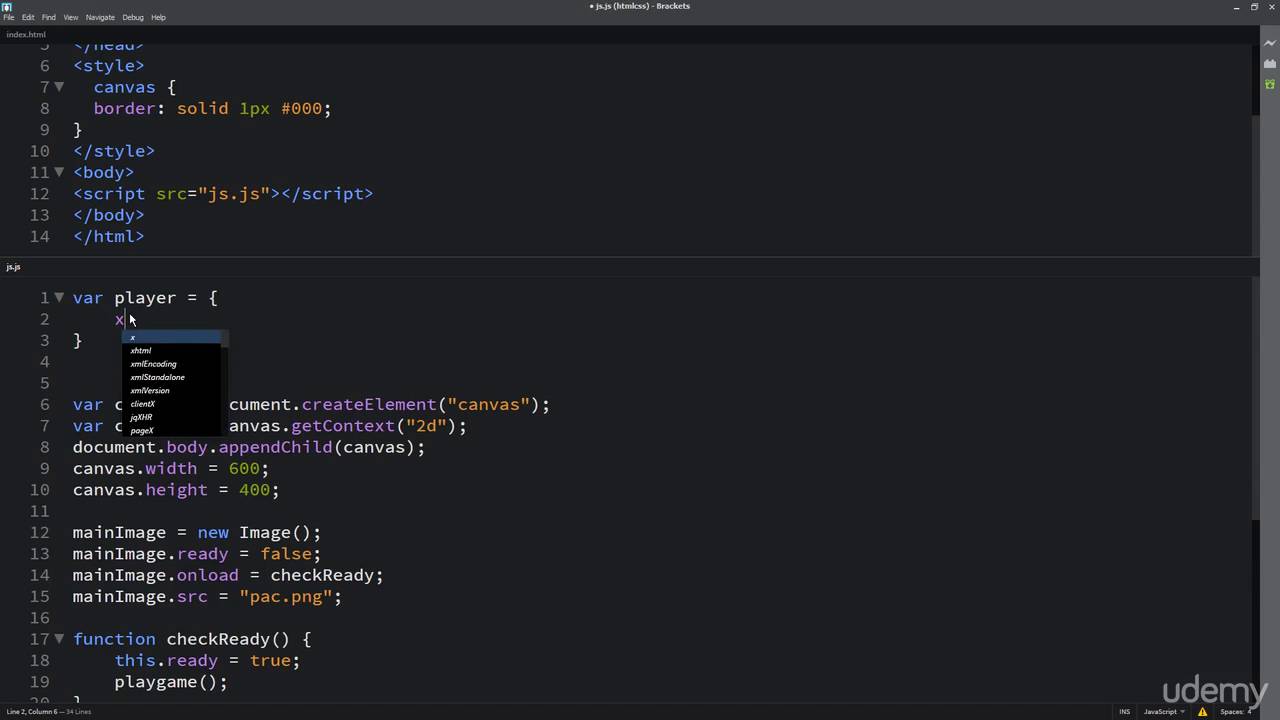Open the Find menu
The image size is (1280, 720).
48,17
